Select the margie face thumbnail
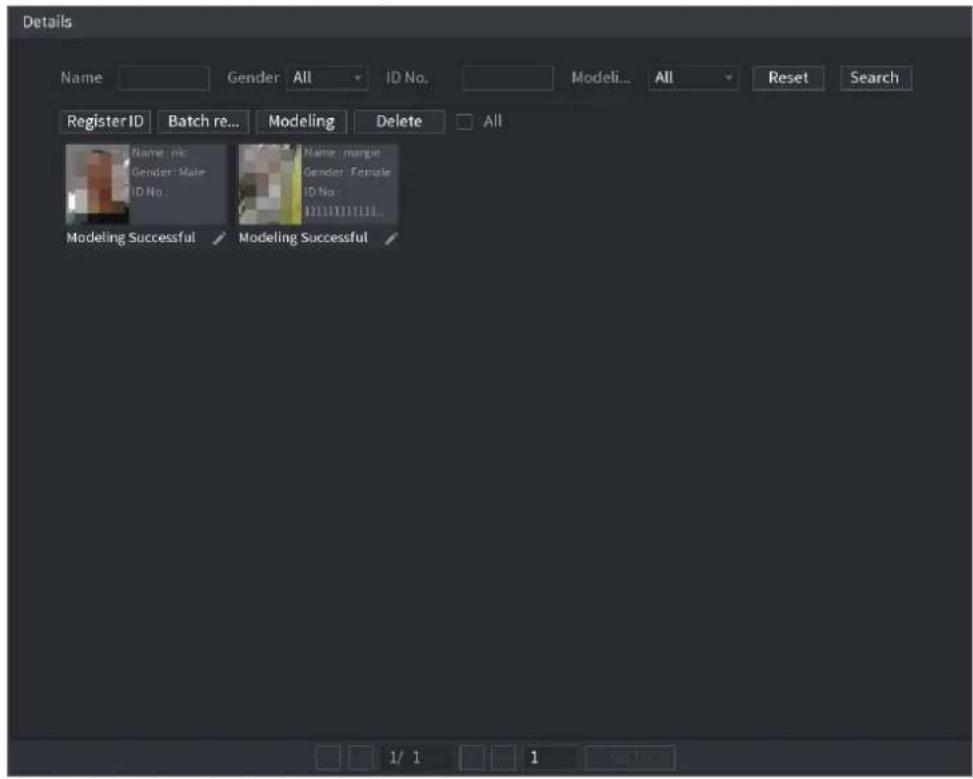This screenshot has height=779, width=973. (x=270, y=184)
